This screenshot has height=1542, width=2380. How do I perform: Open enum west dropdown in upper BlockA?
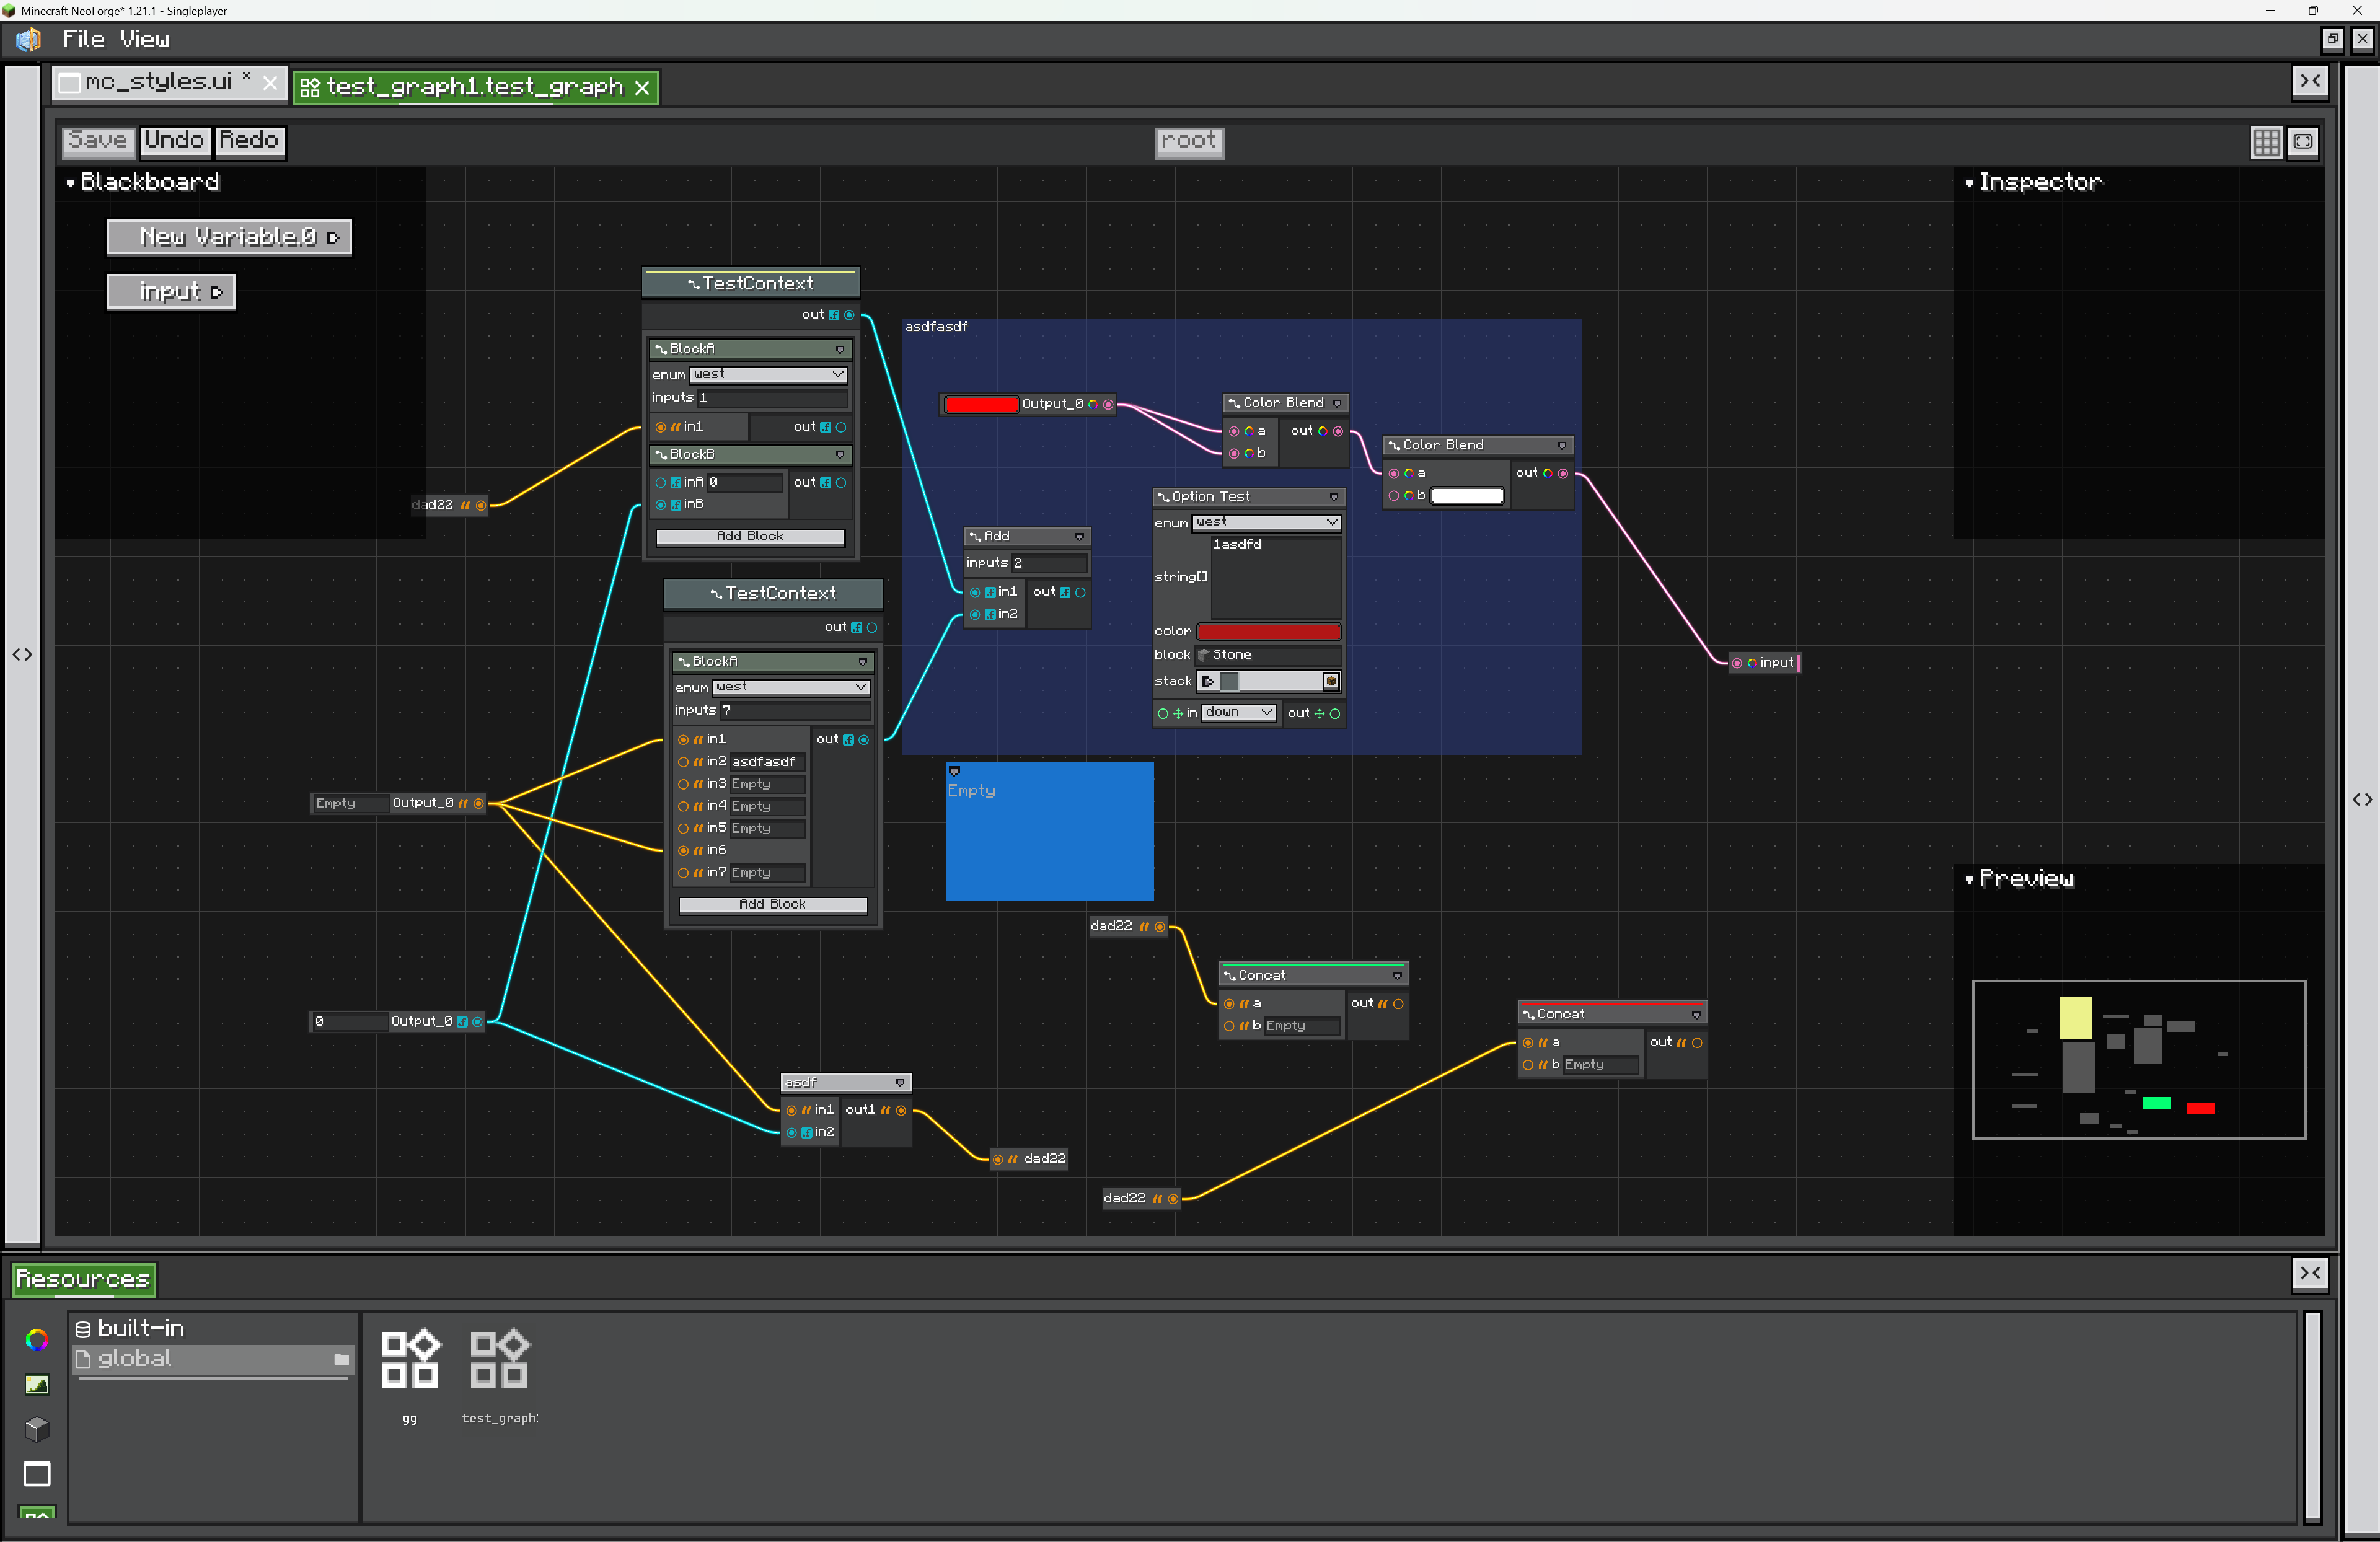point(769,374)
